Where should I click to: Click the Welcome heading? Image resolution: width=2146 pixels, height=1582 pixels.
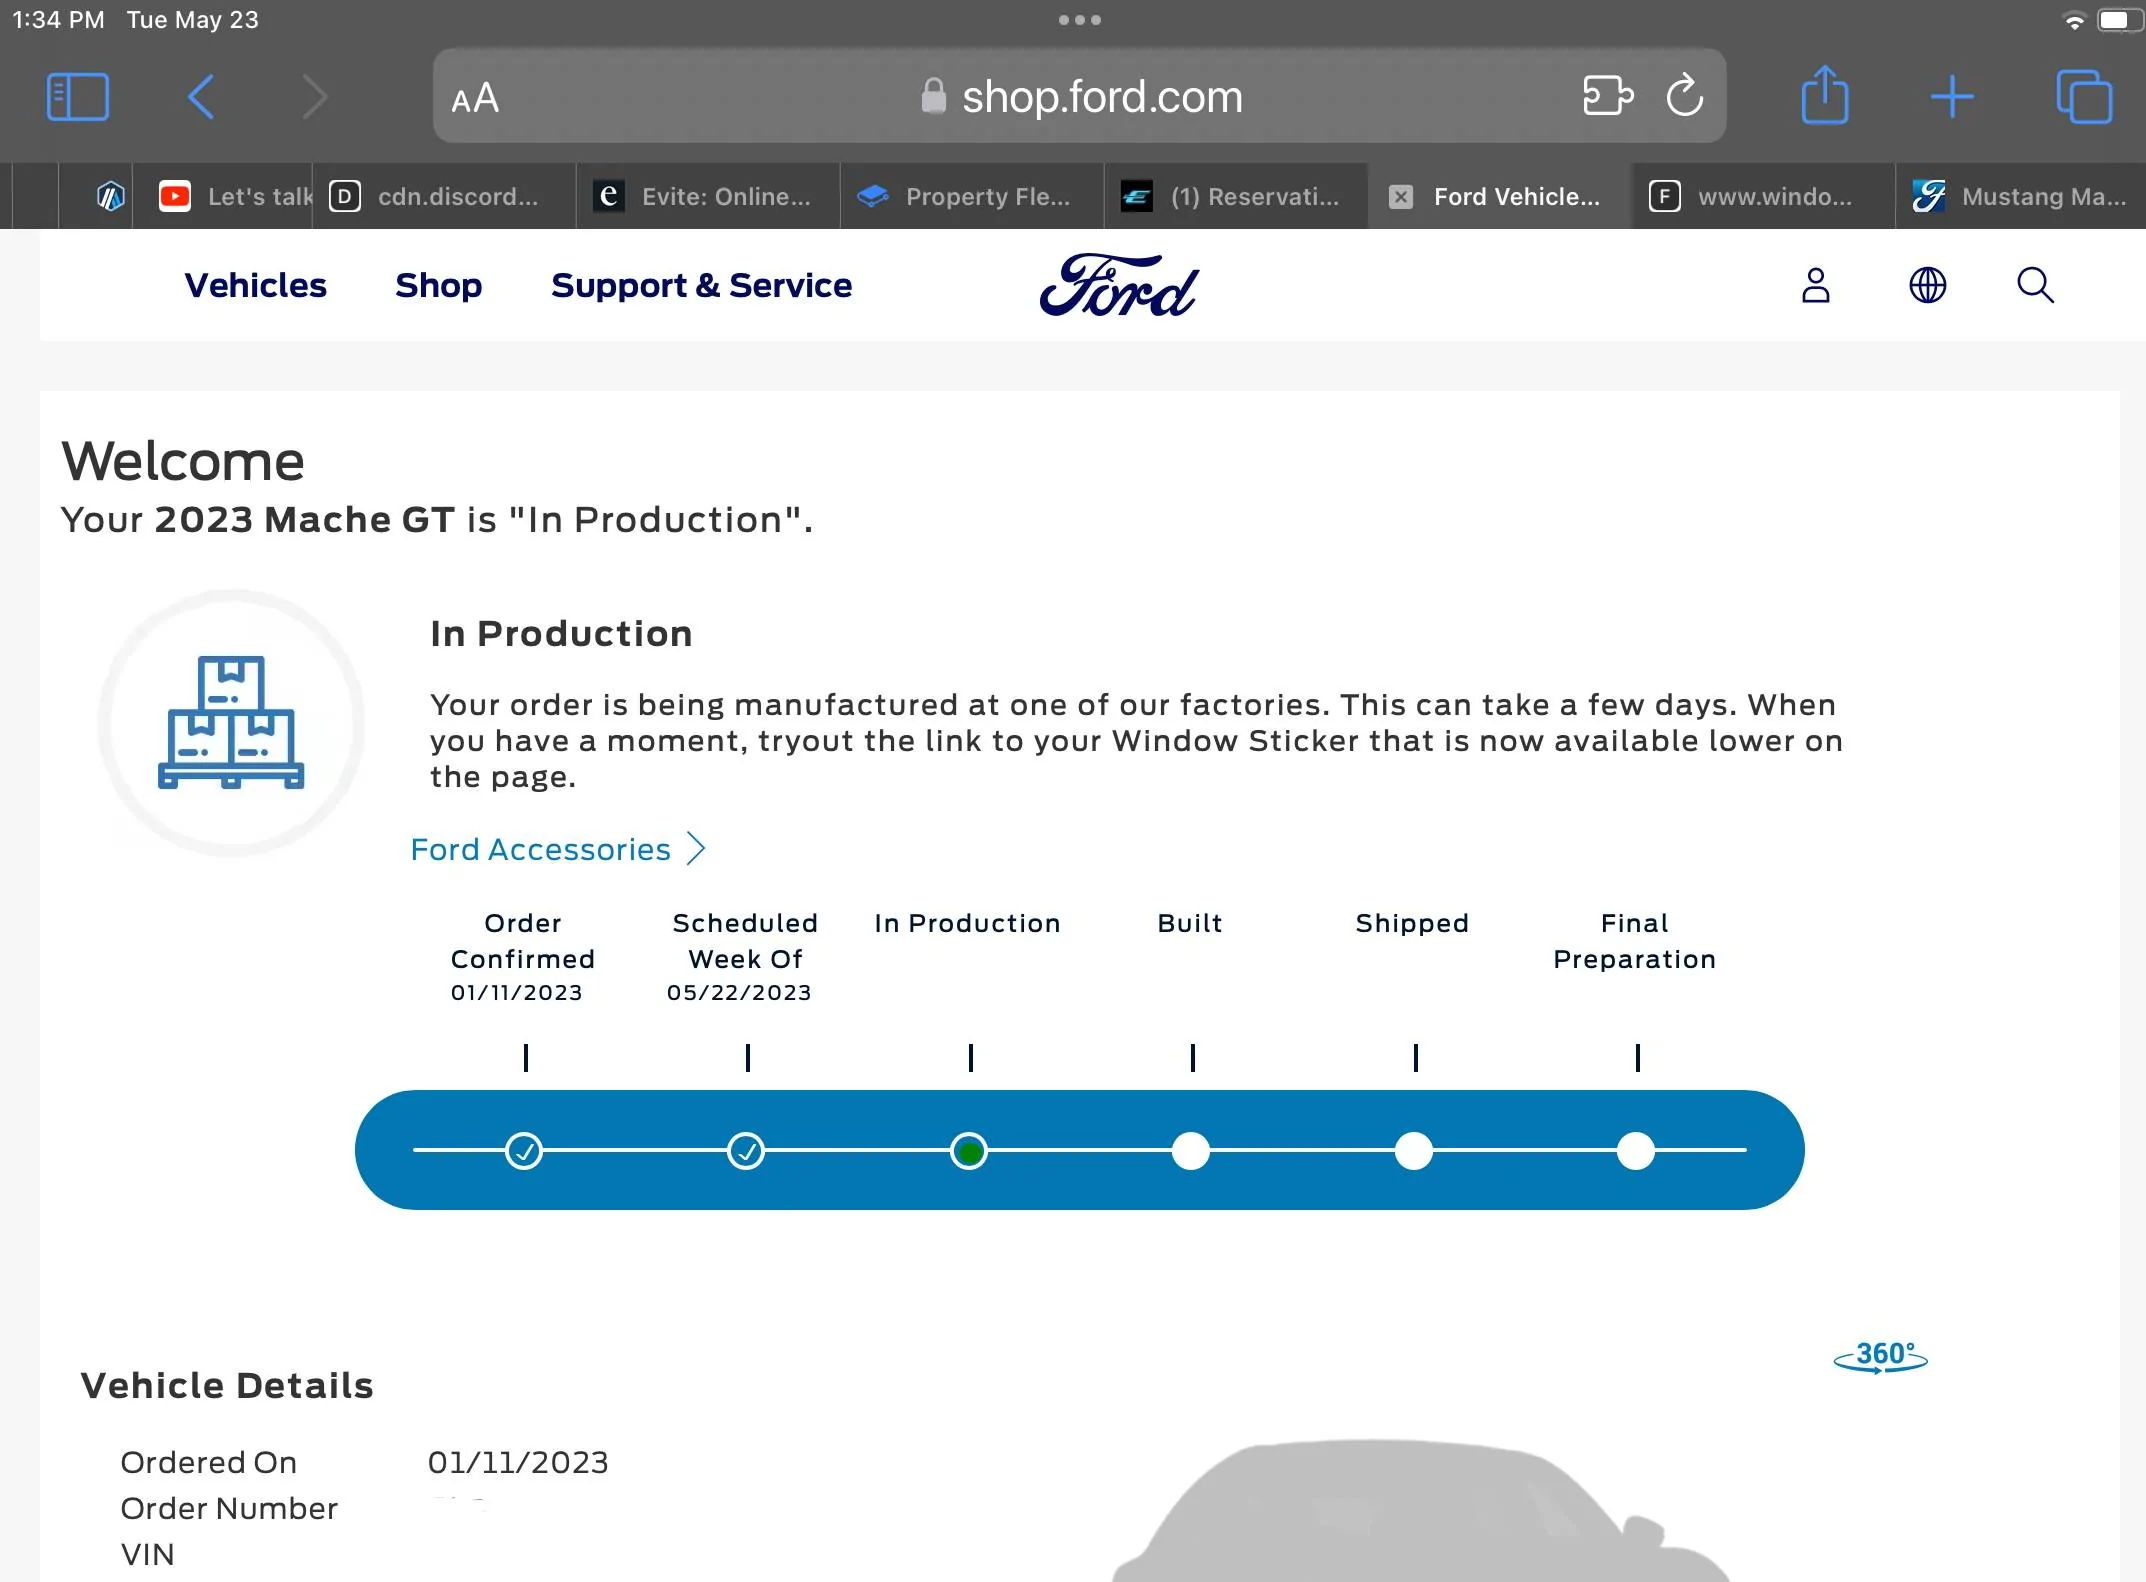(x=183, y=461)
